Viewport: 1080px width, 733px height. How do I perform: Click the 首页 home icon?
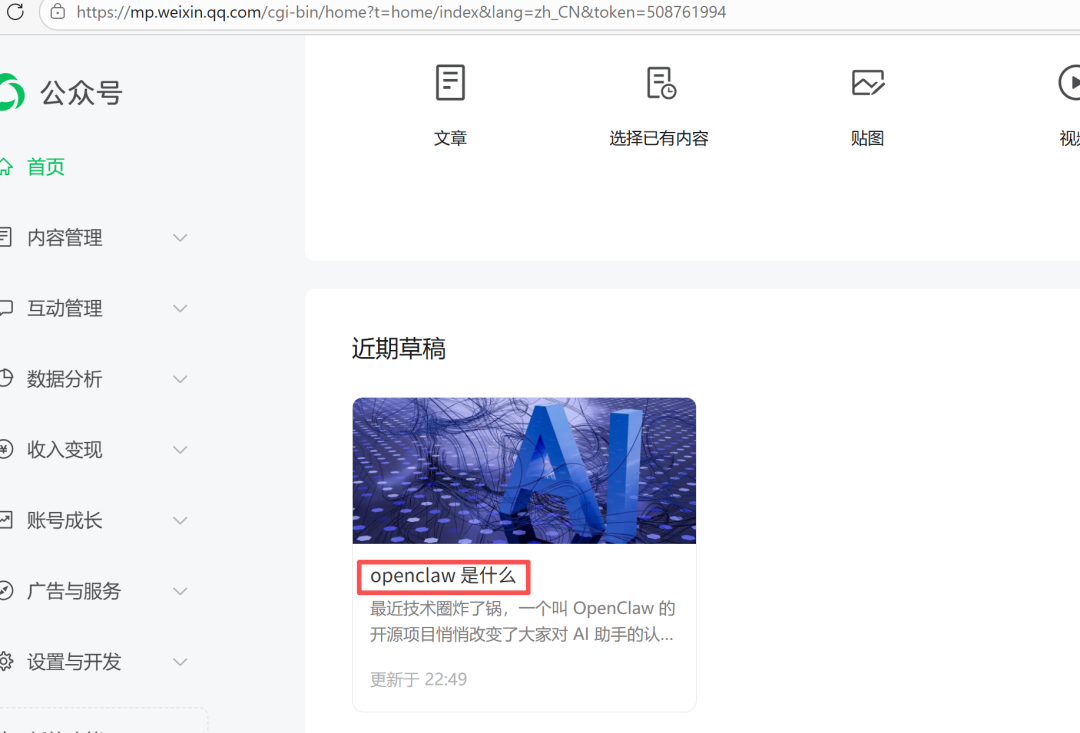6,167
